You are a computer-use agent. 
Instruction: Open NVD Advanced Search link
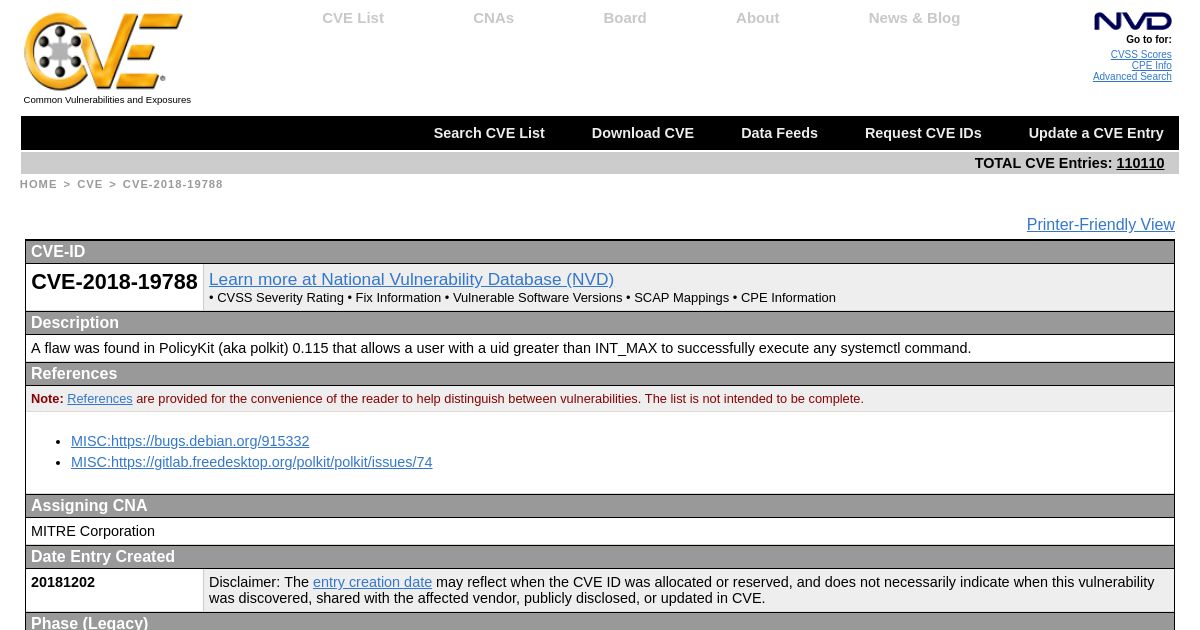coord(1132,77)
